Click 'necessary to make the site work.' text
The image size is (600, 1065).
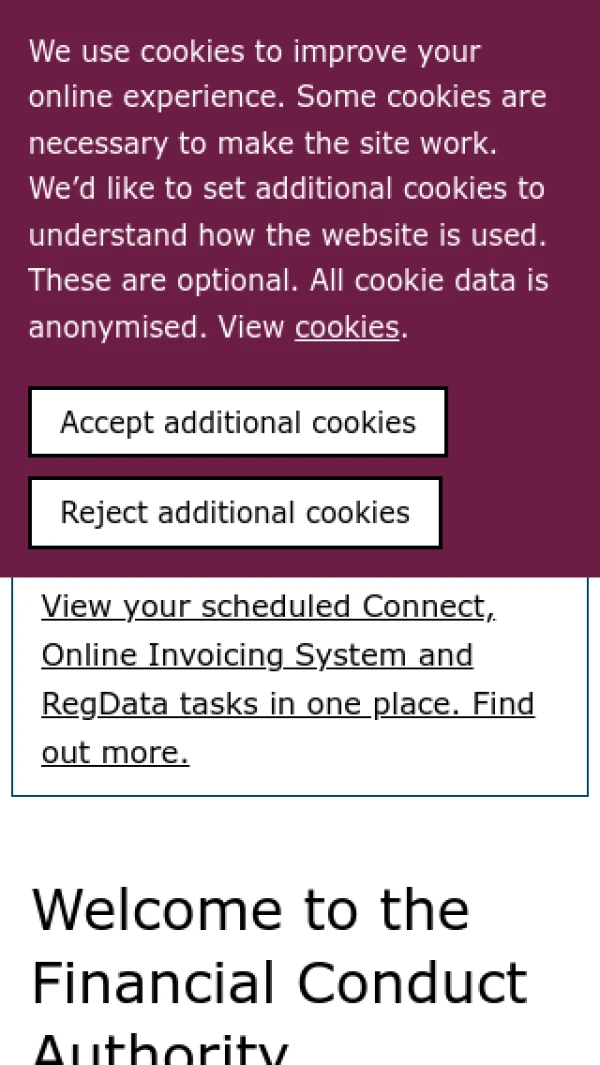point(263,143)
